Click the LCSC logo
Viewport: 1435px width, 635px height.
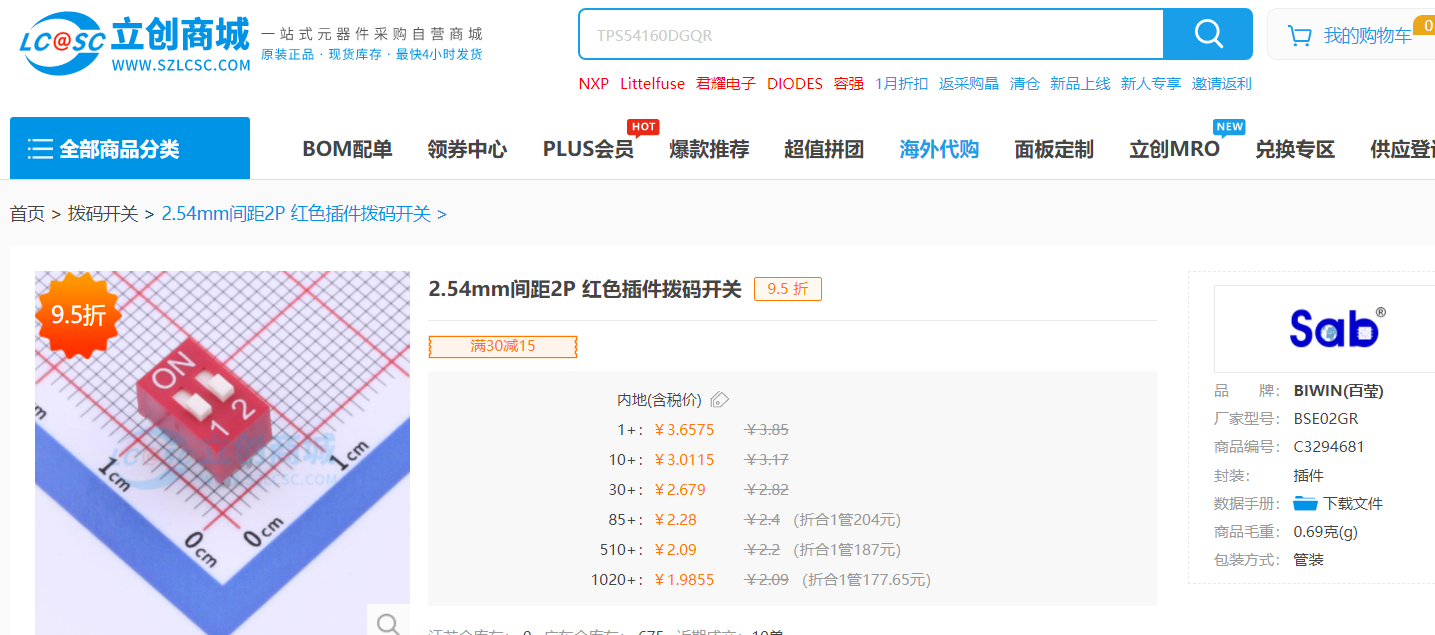pos(134,42)
